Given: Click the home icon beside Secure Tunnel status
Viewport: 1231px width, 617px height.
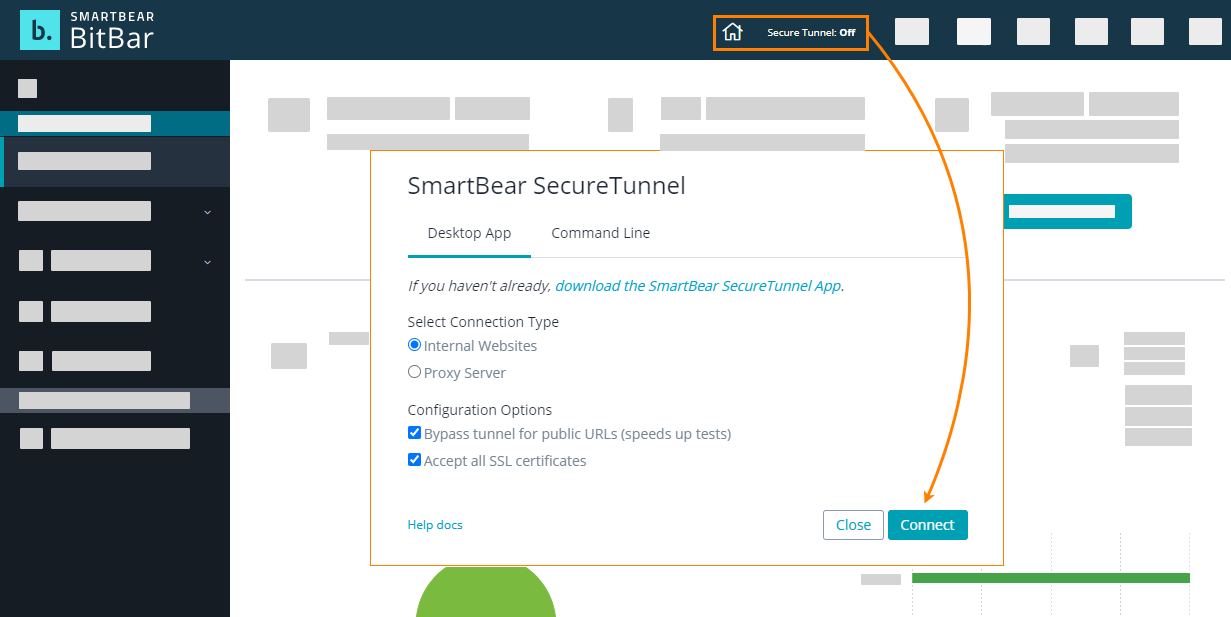Looking at the screenshot, I should click(733, 32).
